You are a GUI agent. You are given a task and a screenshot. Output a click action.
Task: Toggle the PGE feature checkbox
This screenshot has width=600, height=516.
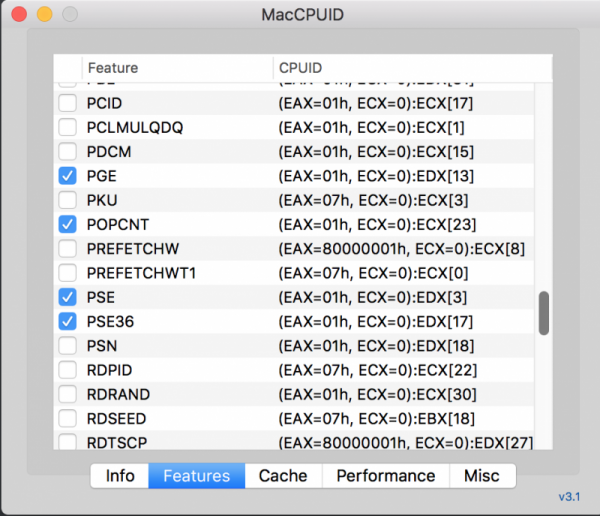pyautogui.click(x=68, y=176)
